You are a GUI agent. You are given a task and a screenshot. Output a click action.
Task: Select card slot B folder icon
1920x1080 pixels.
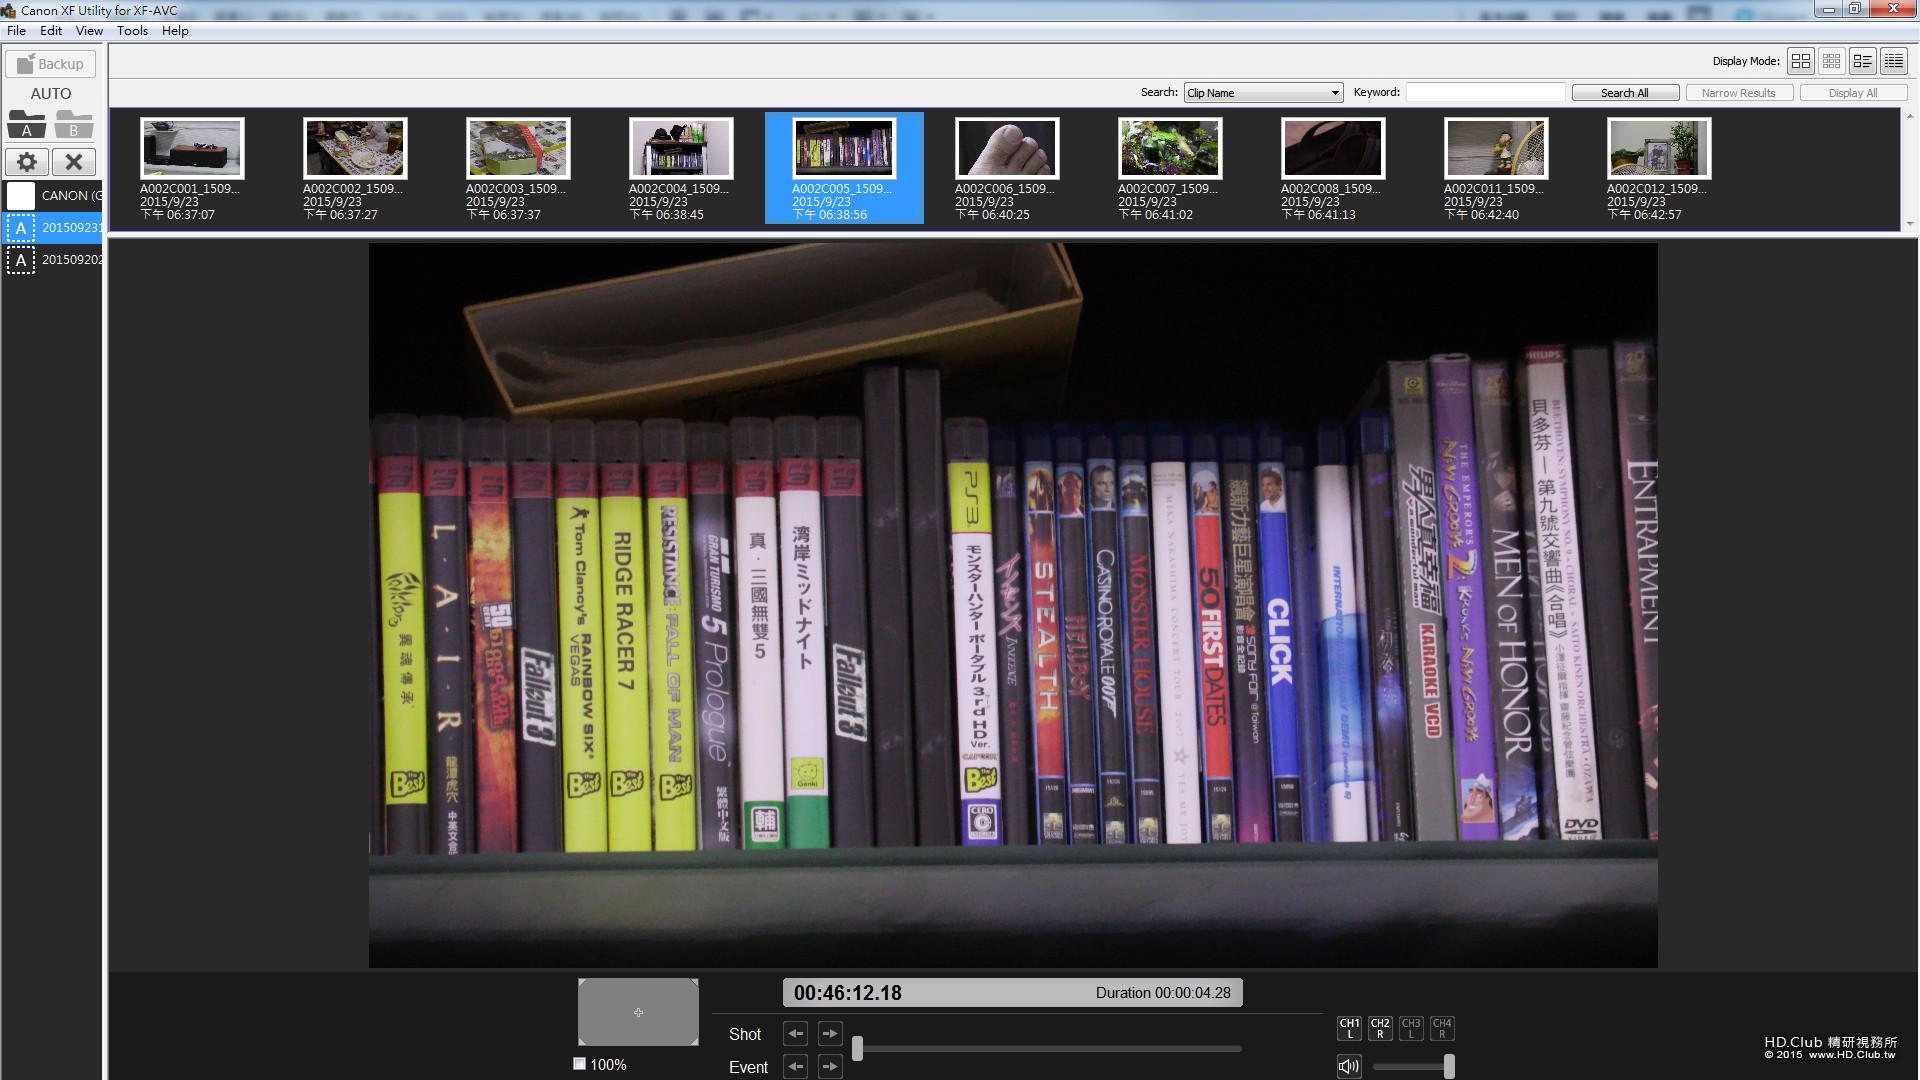click(x=74, y=124)
